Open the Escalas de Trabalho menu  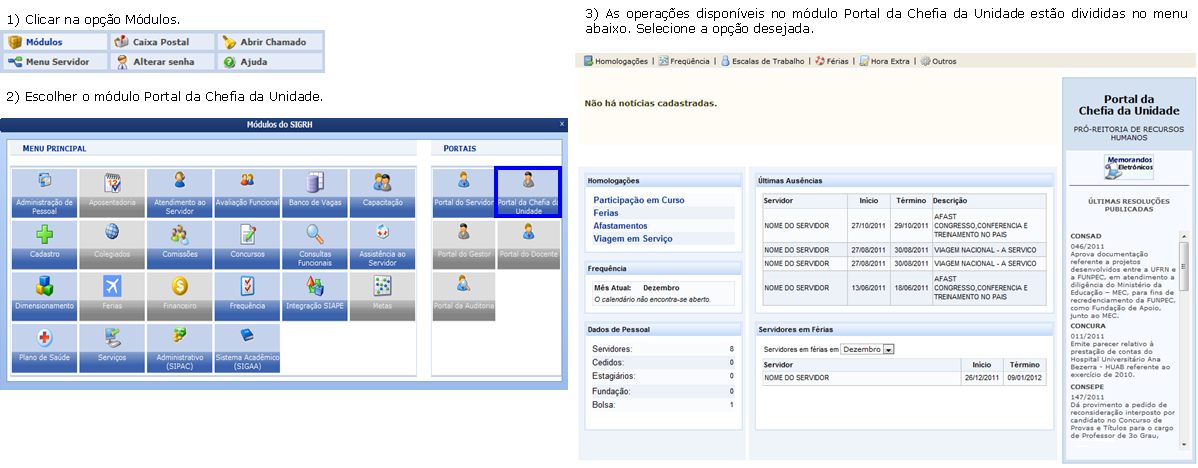coord(762,61)
